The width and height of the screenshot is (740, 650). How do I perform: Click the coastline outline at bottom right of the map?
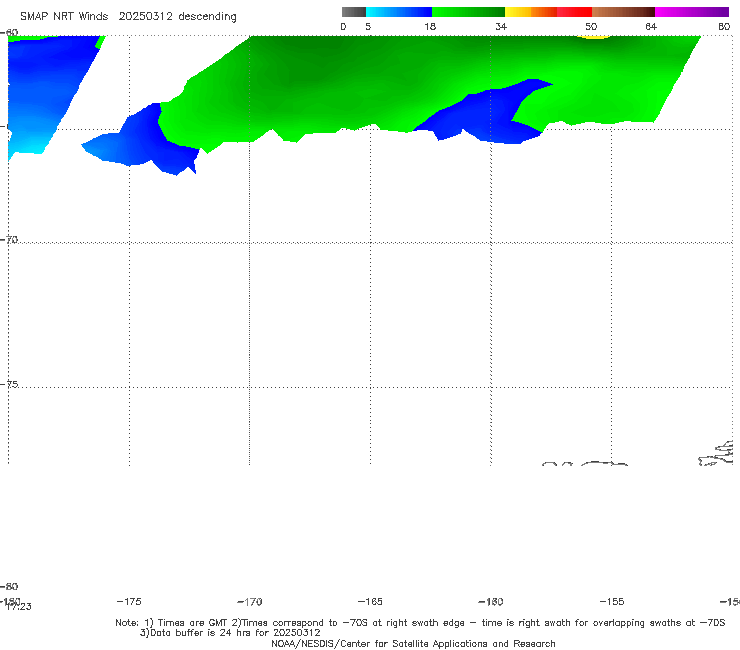716,454
